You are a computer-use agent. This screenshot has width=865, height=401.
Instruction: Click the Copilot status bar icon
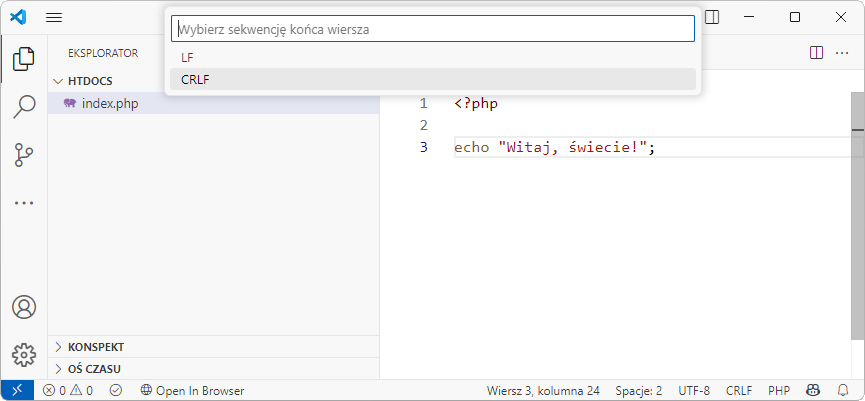(x=814, y=390)
